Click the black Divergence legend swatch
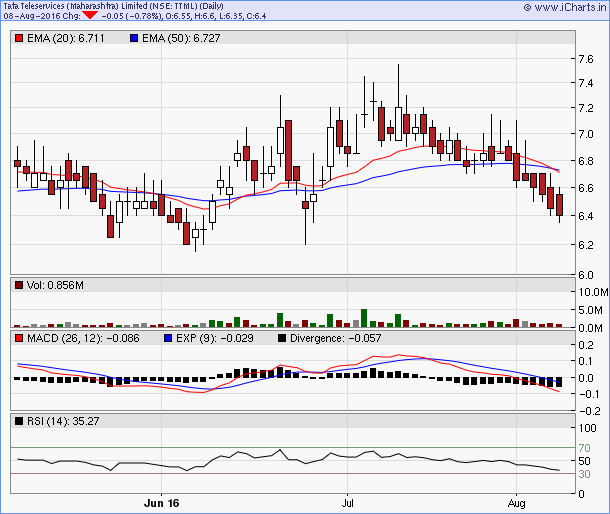The width and height of the screenshot is (610, 514). (282, 339)
